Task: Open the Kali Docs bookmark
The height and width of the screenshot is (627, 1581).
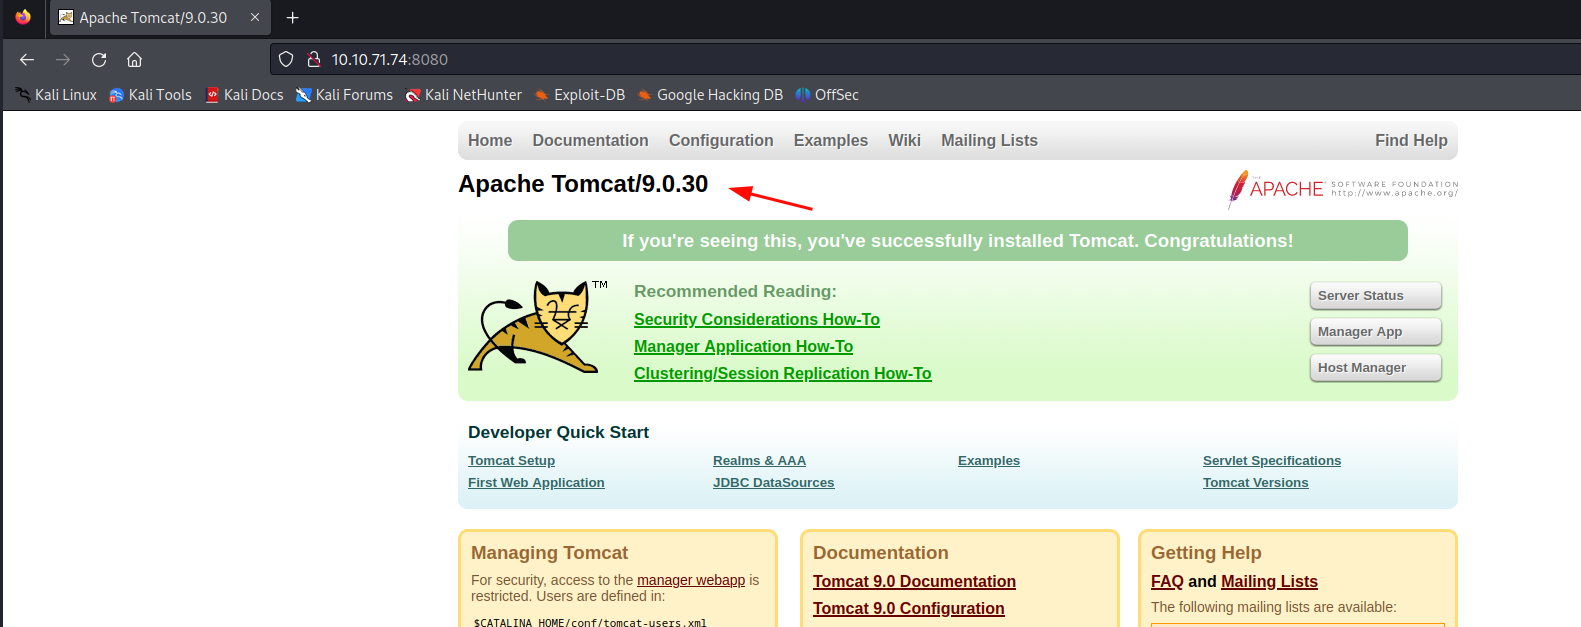Action: (x=244, y=95)
